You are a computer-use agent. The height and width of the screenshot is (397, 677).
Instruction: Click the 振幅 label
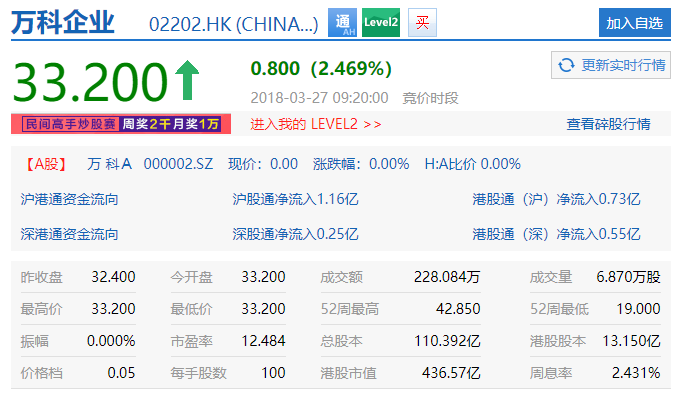35,341
